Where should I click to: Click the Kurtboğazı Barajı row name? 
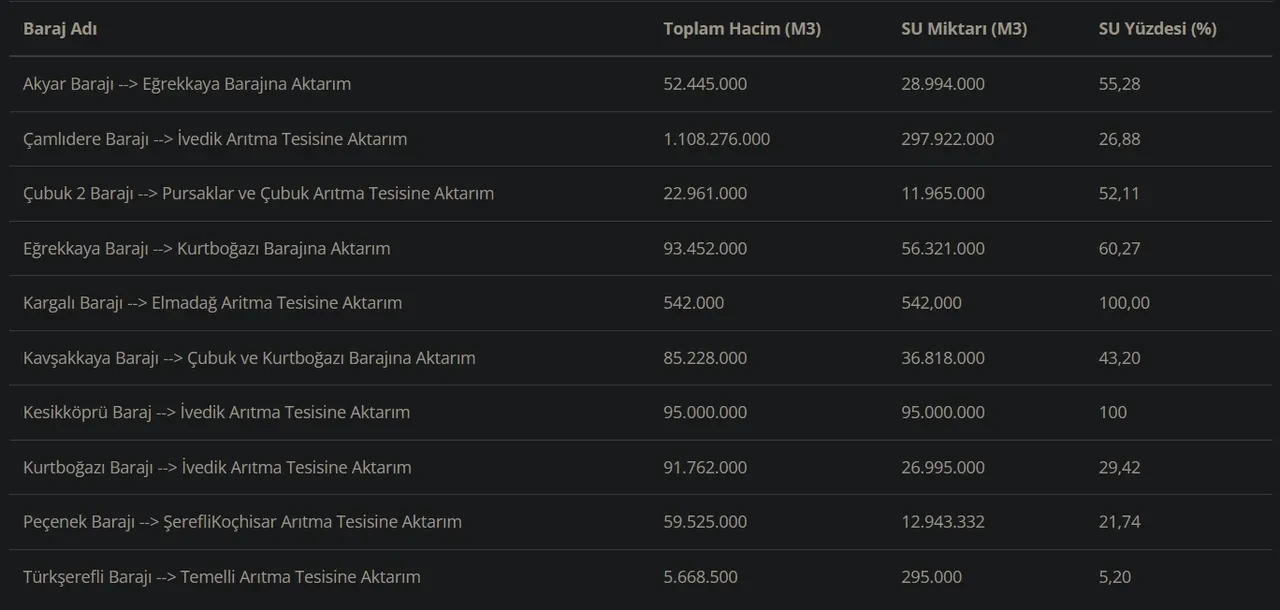[x=217, y=467]
